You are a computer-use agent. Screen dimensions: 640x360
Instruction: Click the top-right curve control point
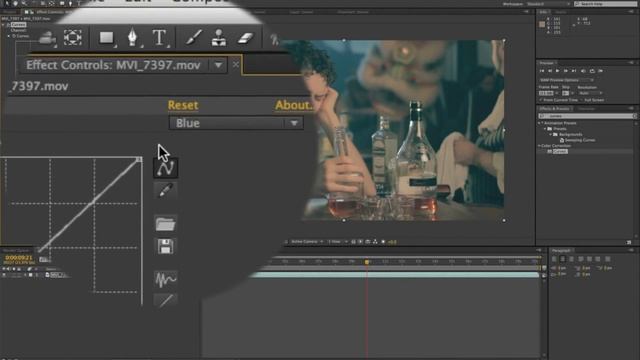[139, 160]
